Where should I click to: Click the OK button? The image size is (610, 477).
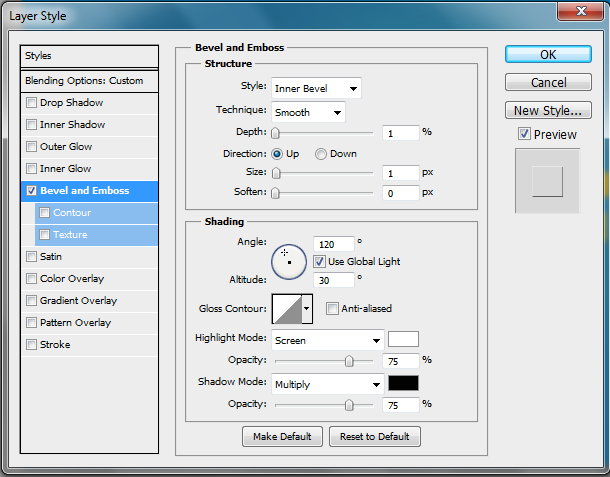[x=548, y=55]
